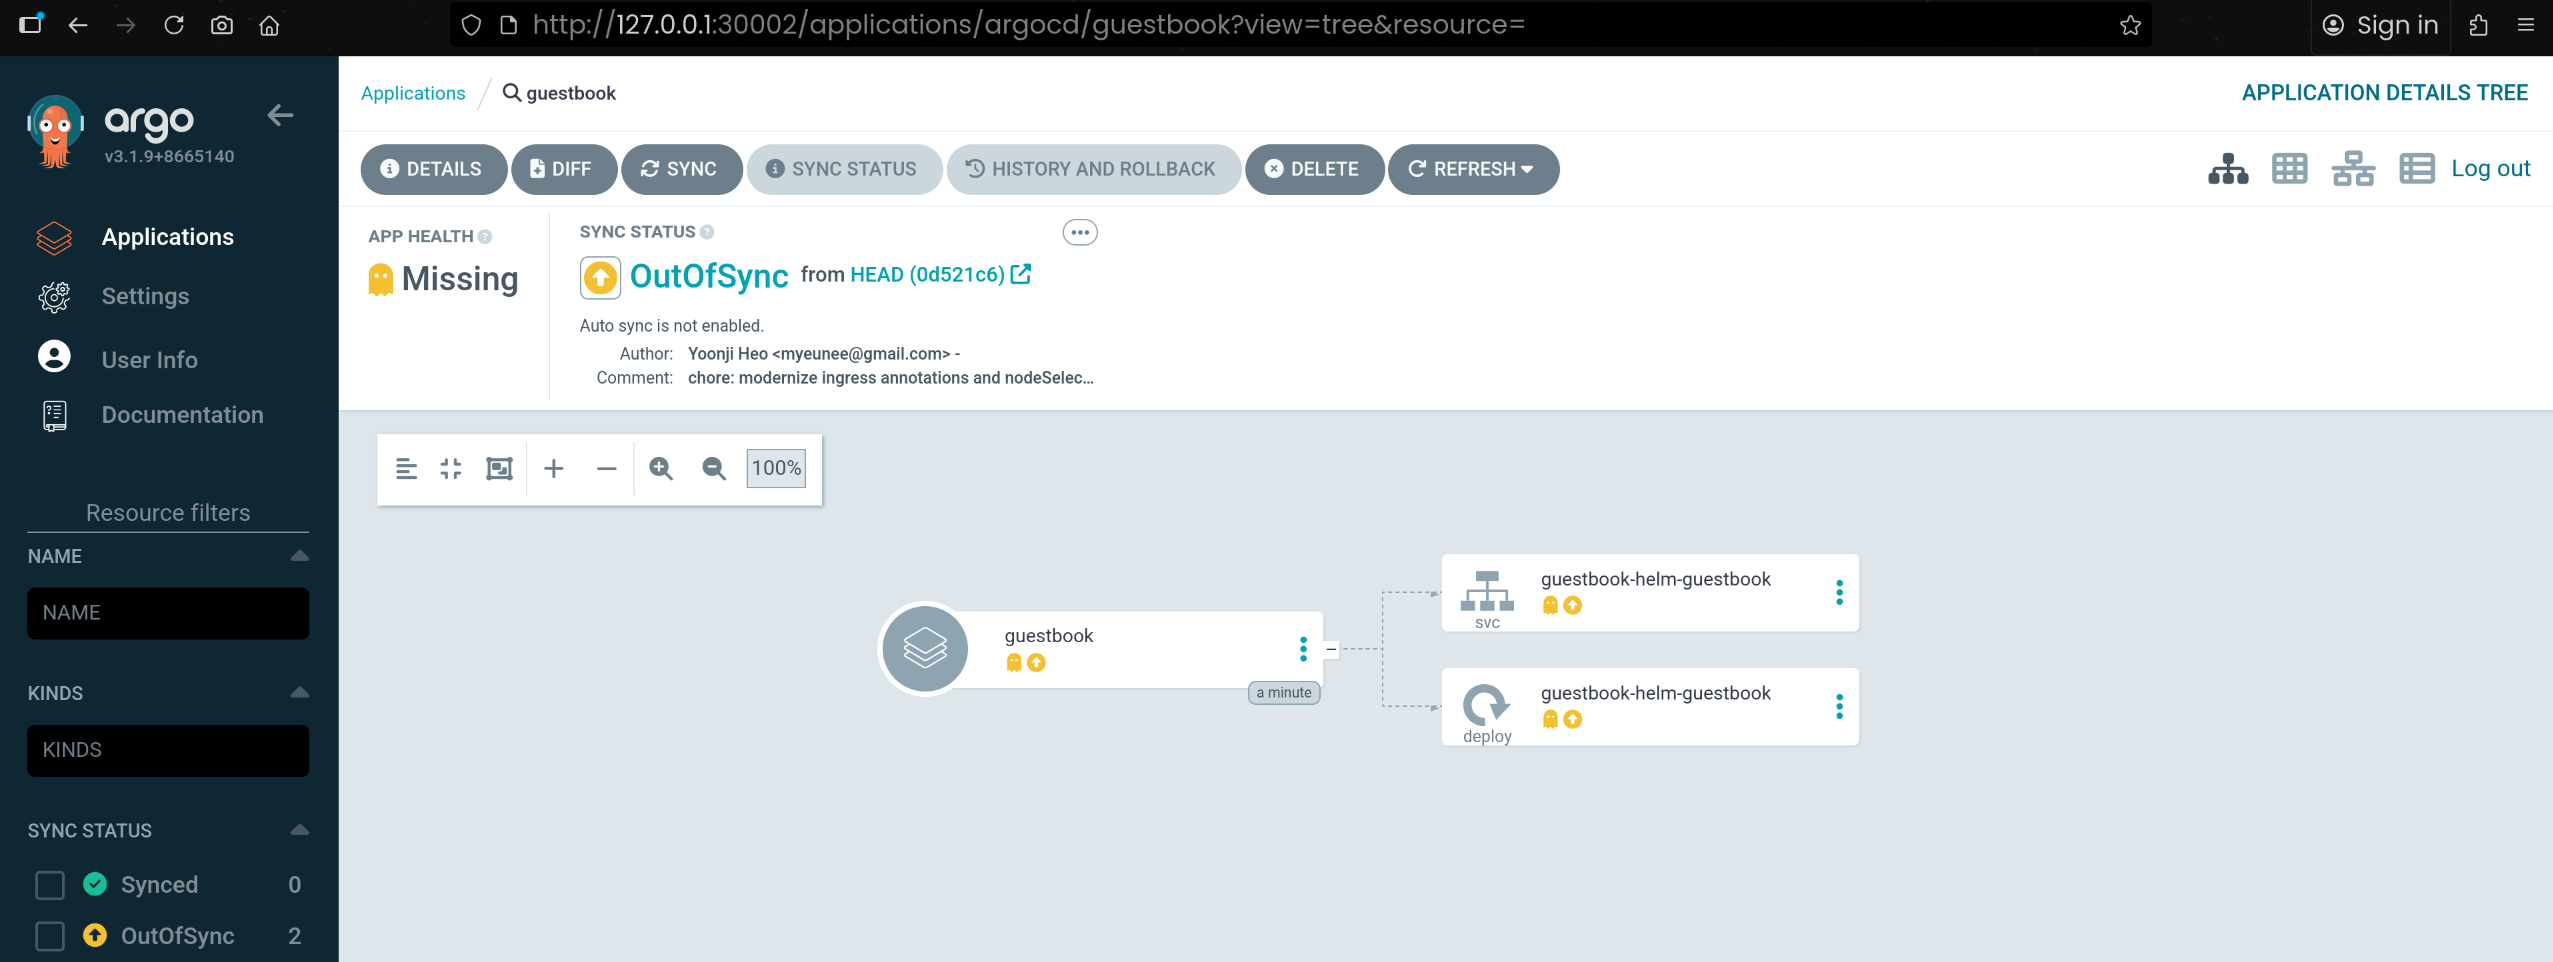
Task: Collapse the Argo sidebar with the back arrow
Action: point(280,116)
